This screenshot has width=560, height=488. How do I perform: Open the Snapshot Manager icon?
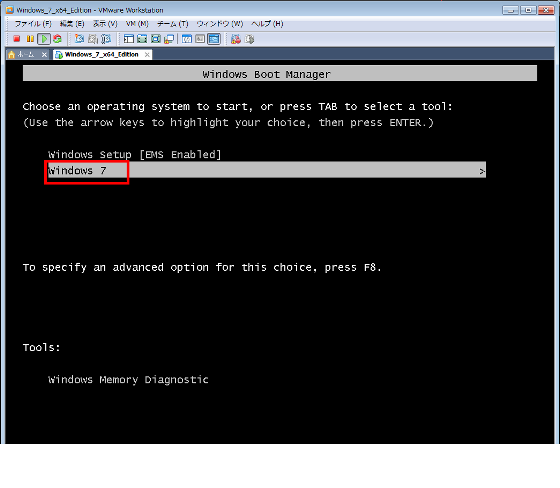106,39
